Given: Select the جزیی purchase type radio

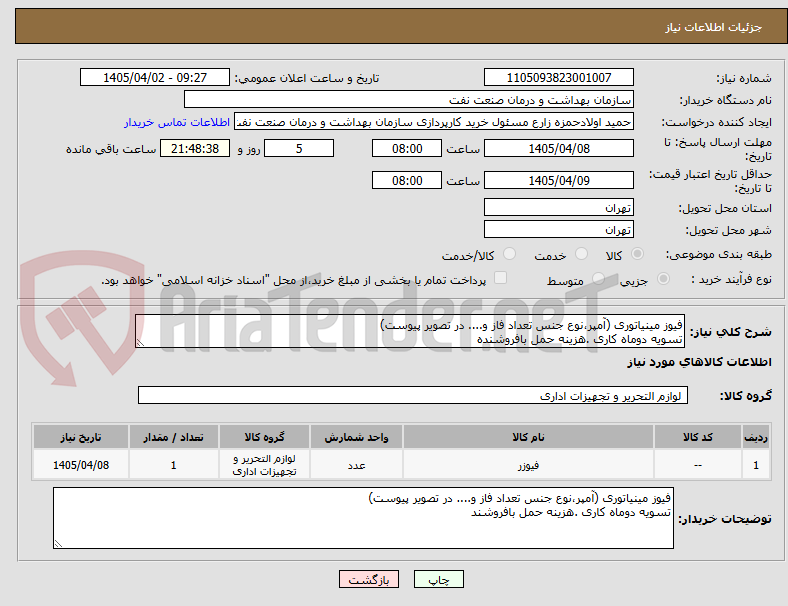Looking at the screenshot, I should click(x=663, y=279).
